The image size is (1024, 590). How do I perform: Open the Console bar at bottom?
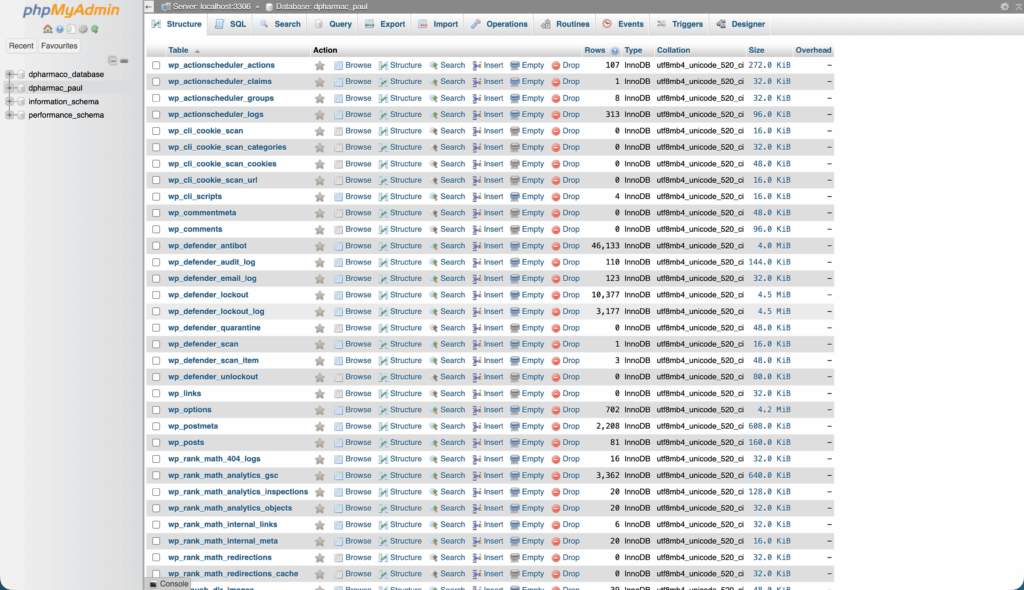(x=168, y=584)
